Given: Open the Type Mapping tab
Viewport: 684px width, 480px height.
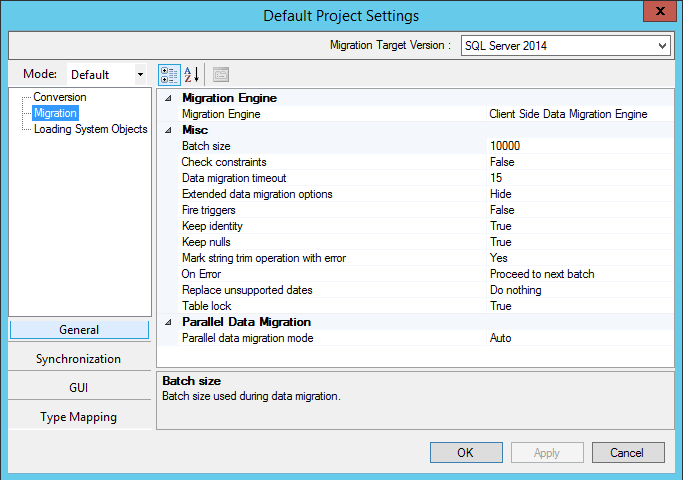Looking at the screenshot, I should point(78,417).
